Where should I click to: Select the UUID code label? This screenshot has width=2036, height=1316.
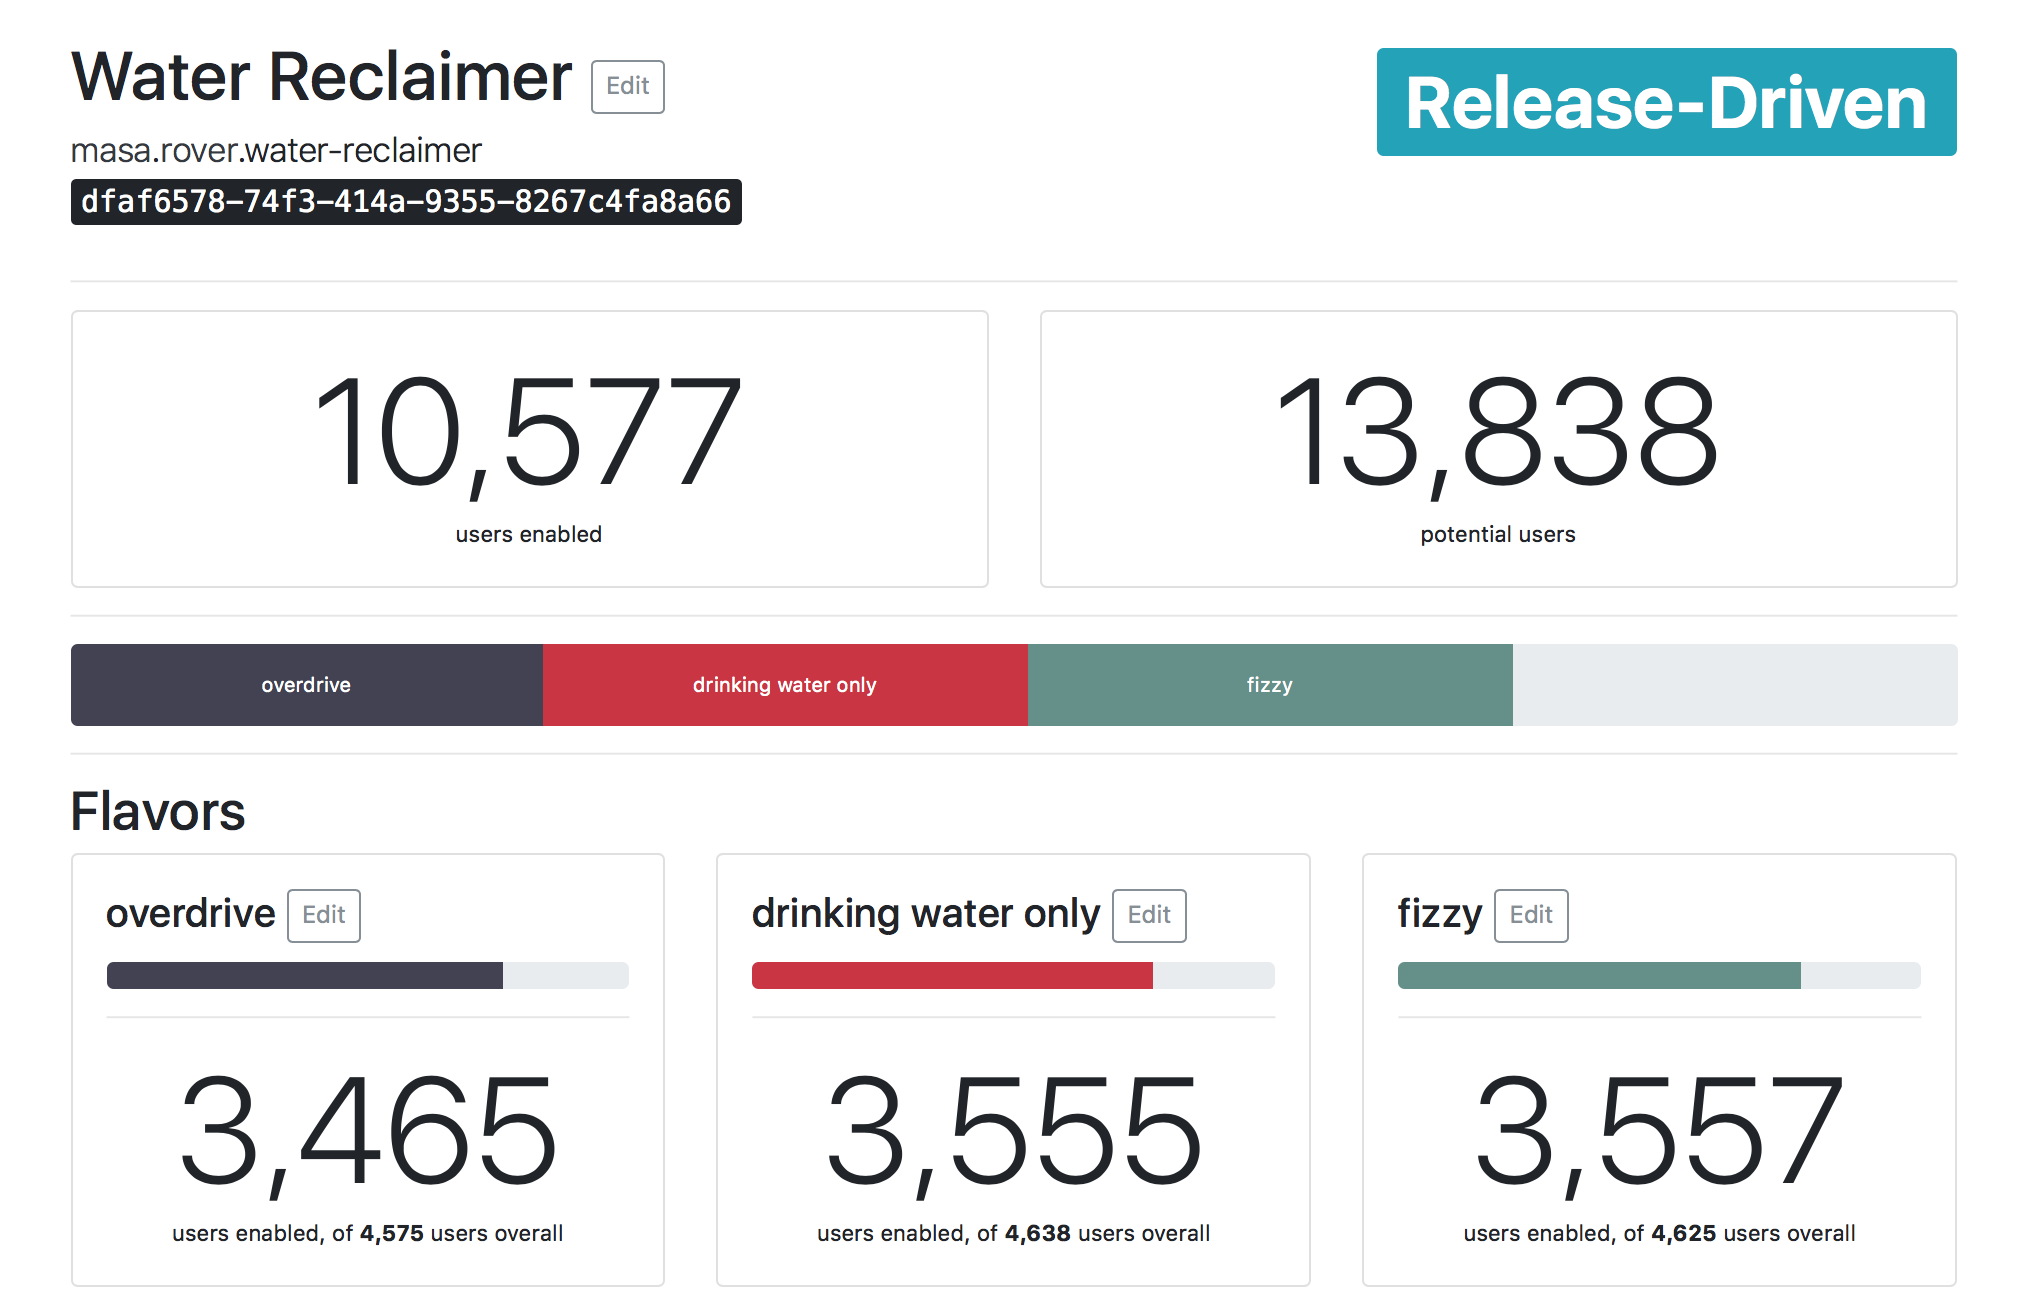pyautogui.click(x=406, y=202)
